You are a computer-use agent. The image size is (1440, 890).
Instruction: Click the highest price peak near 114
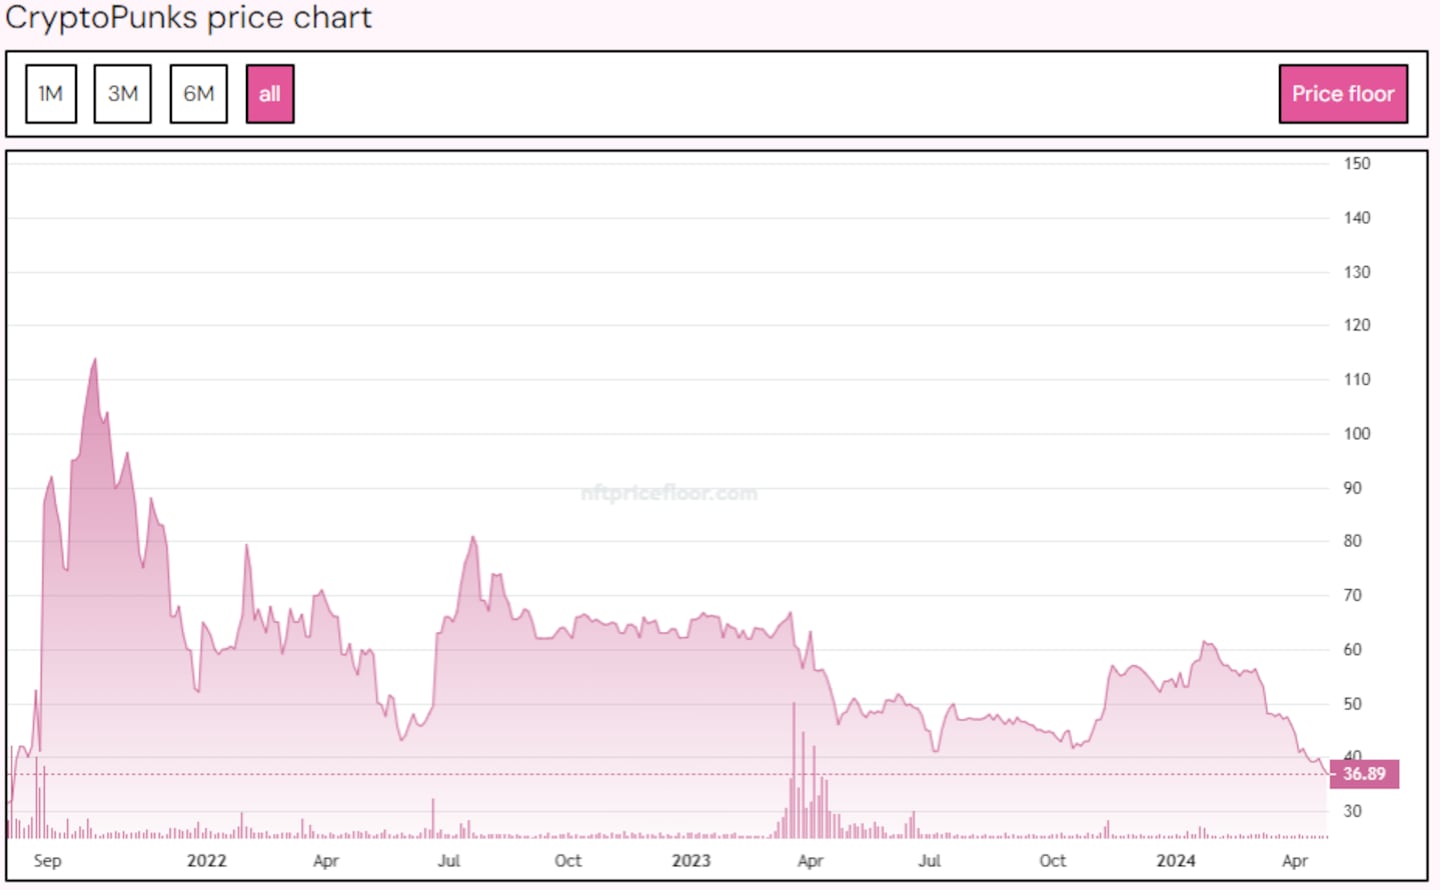tap(95, 360)
